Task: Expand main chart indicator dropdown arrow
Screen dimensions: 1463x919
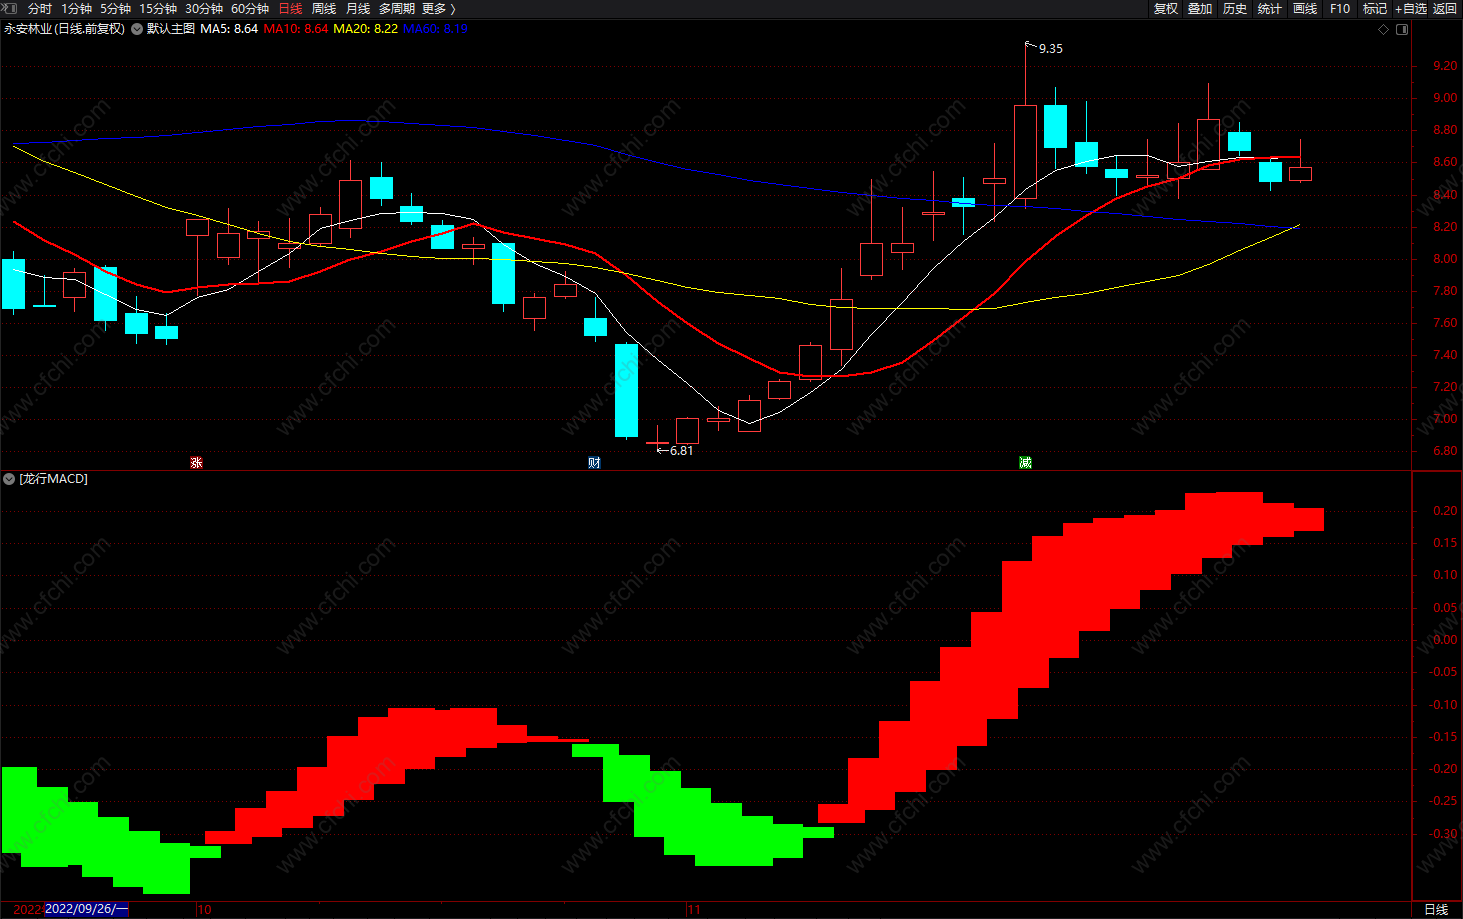Action: click(x=137, y=29)
